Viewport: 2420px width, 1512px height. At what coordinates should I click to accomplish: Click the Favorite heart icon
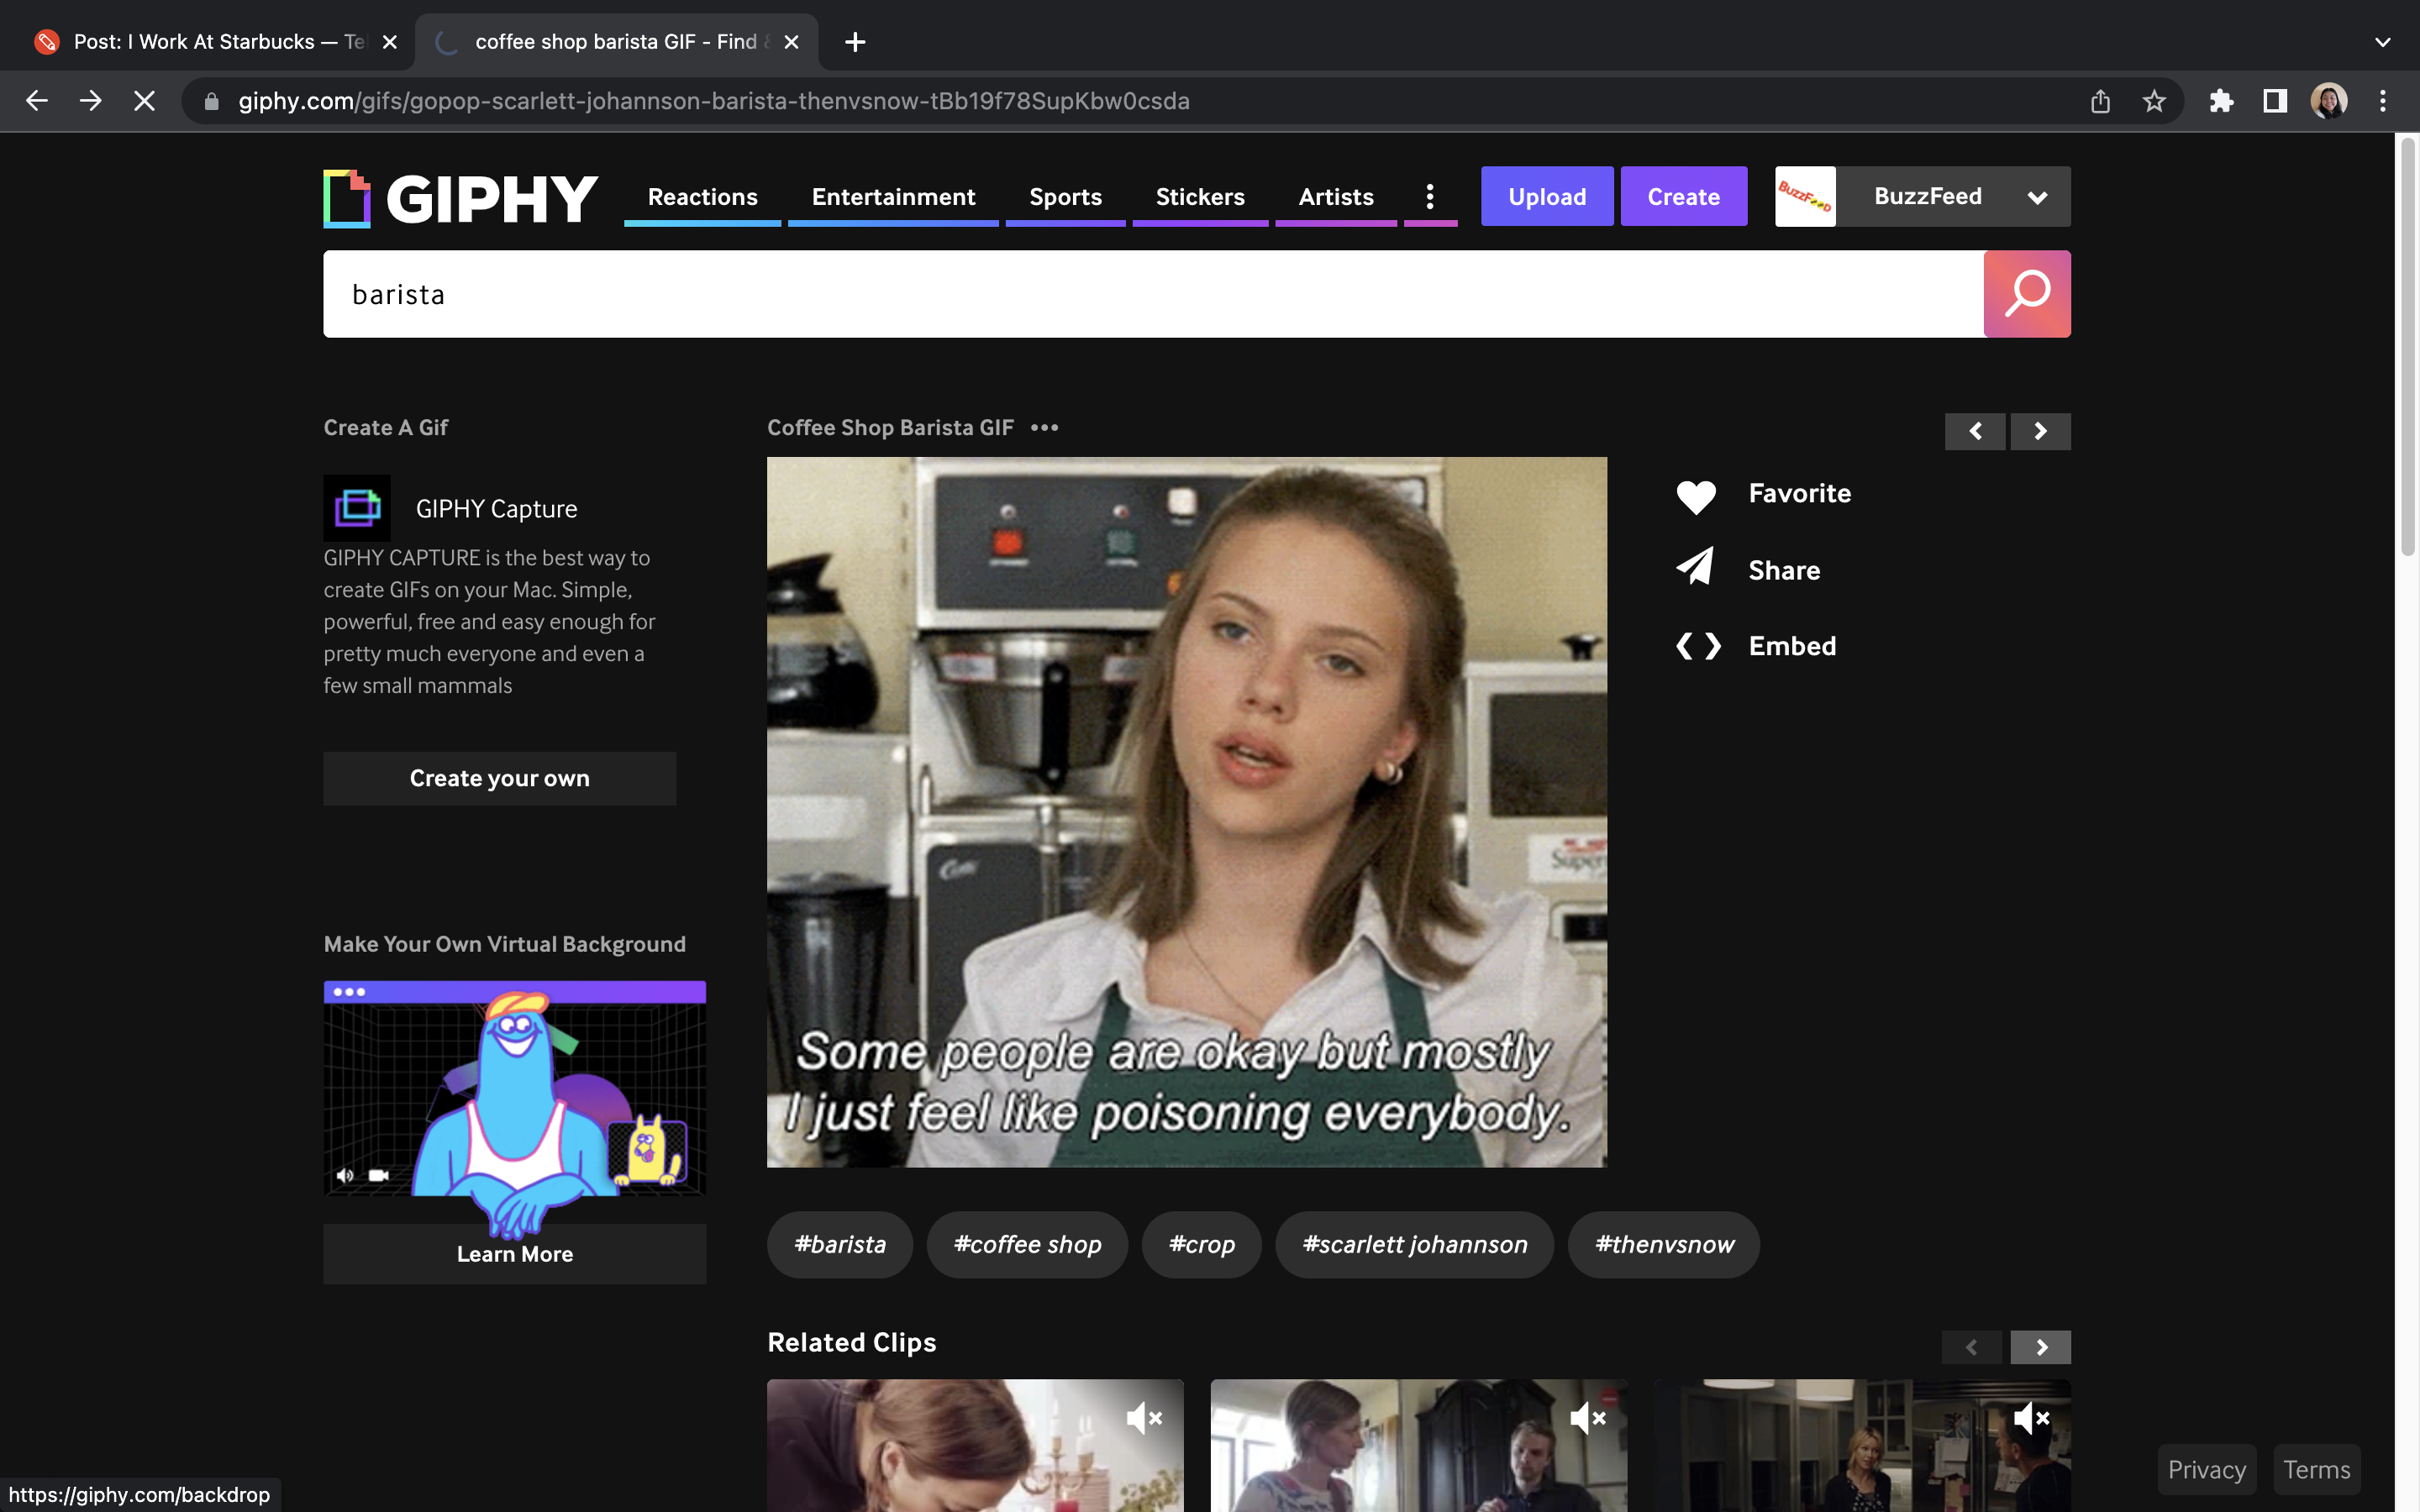pos(1695,495)
